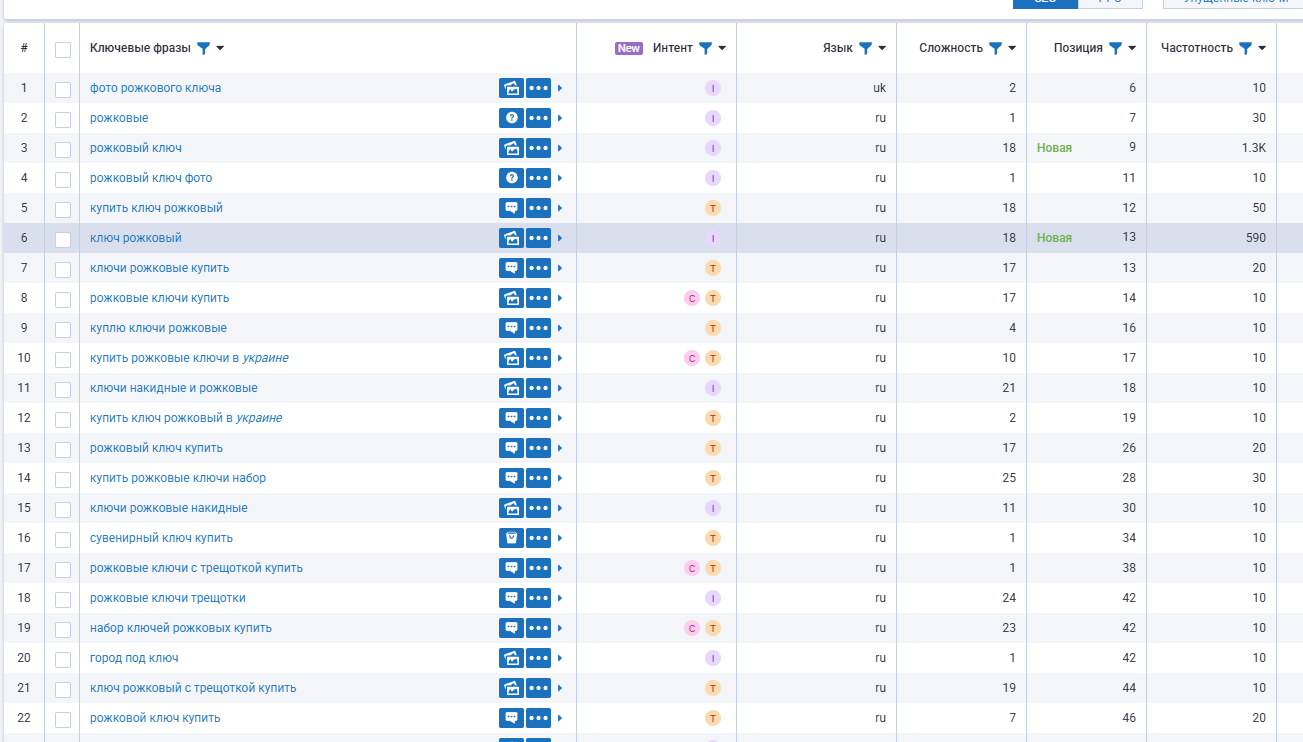Expand arrow for 'ключи рожковые накидные' row
The height and width of the screenshot is (742, 1303).
click(560, 508)
